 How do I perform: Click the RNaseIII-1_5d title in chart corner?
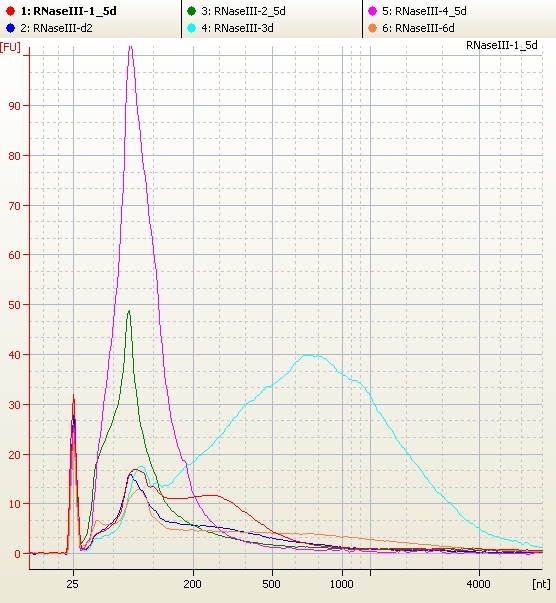(501, 45)
